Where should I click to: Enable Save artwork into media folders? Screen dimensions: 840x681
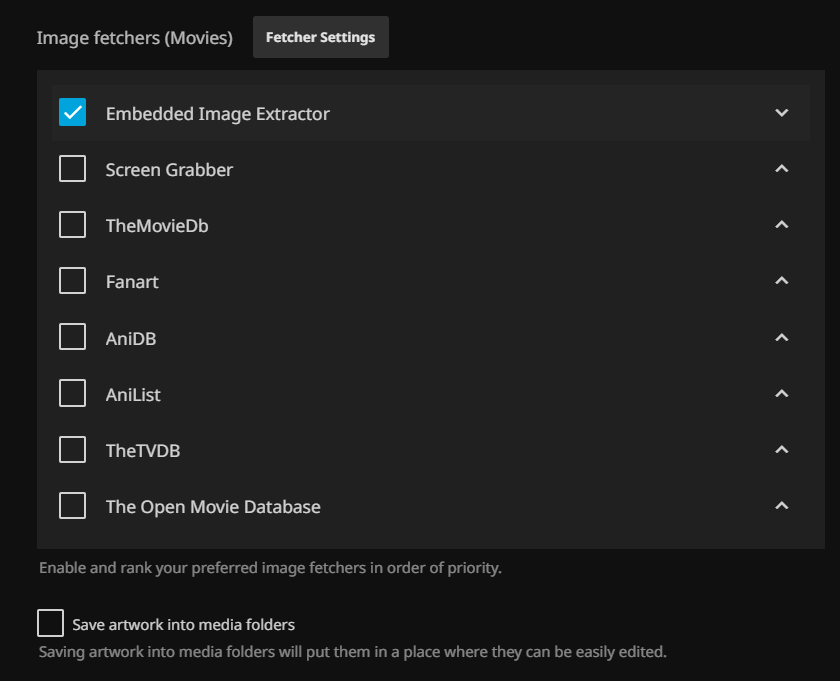[x=50, y=624]
